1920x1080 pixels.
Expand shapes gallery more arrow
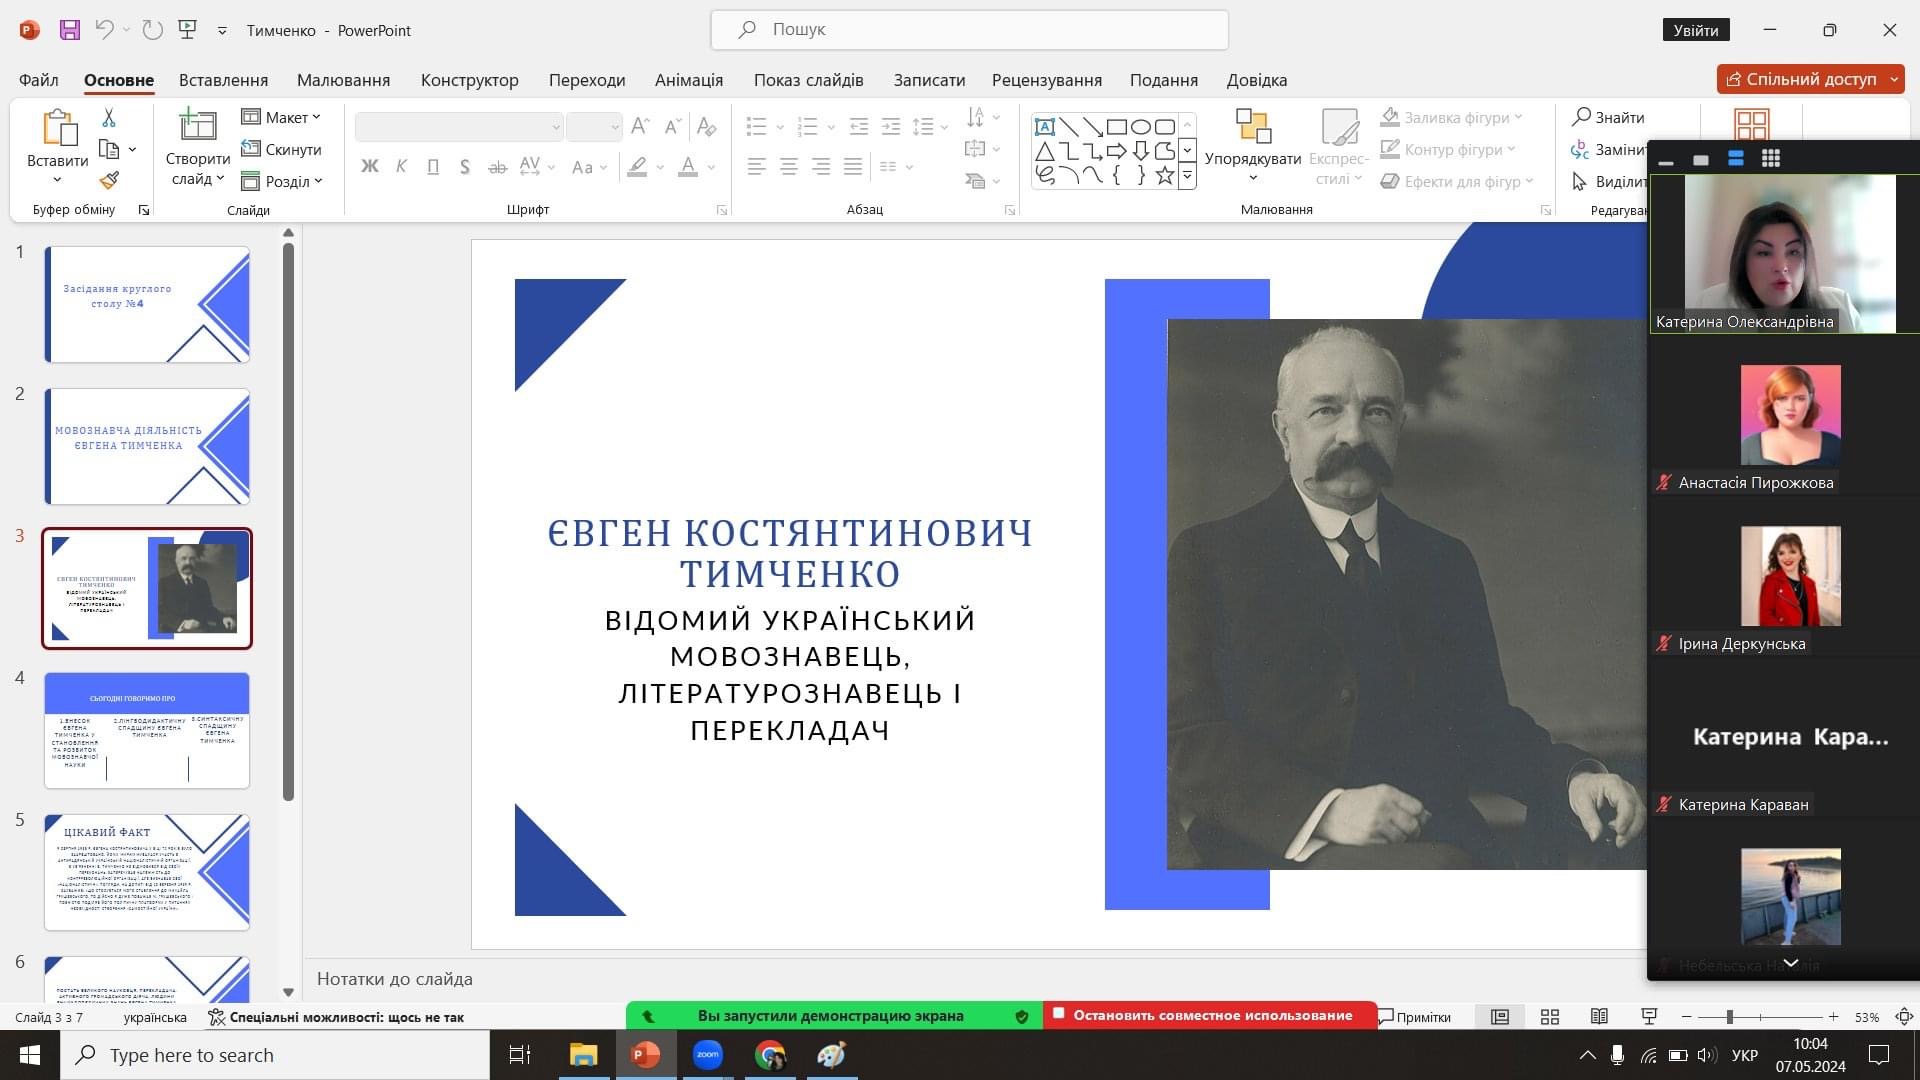point(1187,177)
